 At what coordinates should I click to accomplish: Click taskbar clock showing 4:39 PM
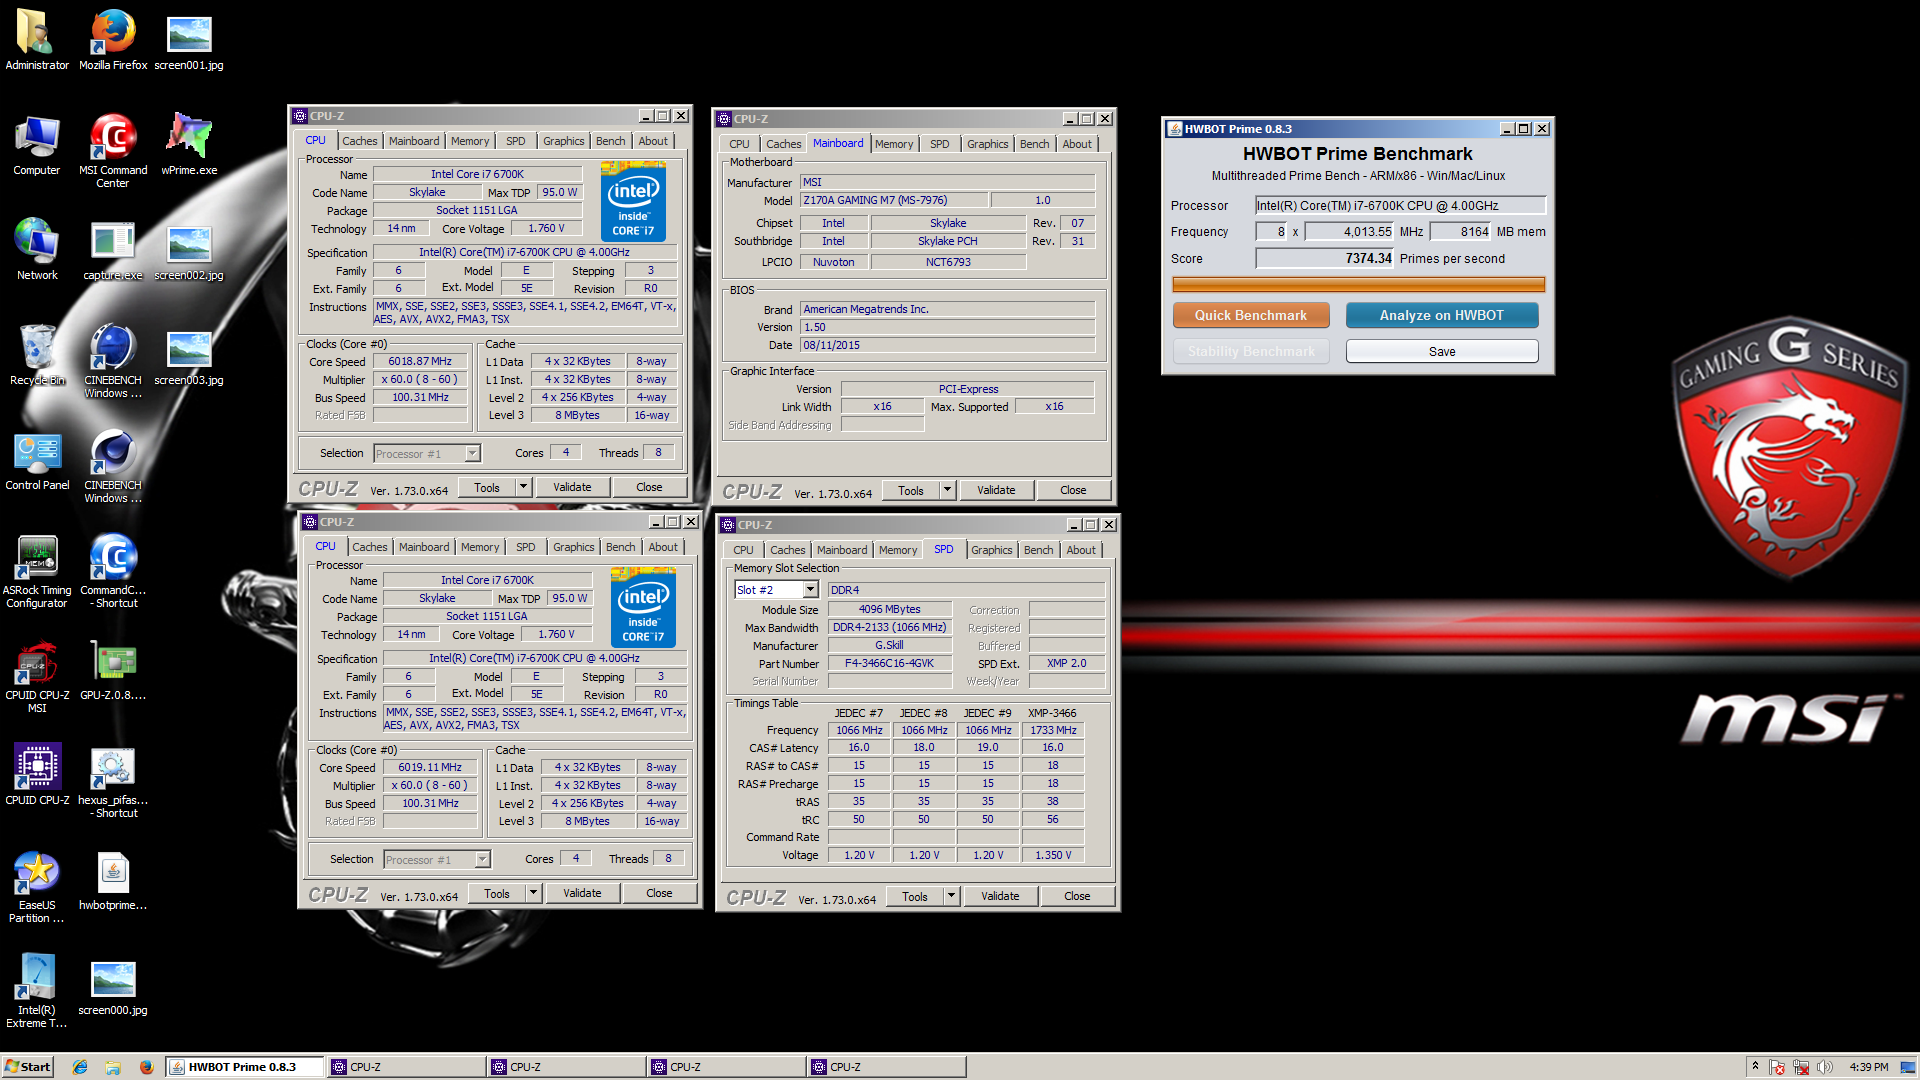(1868, 1067)
